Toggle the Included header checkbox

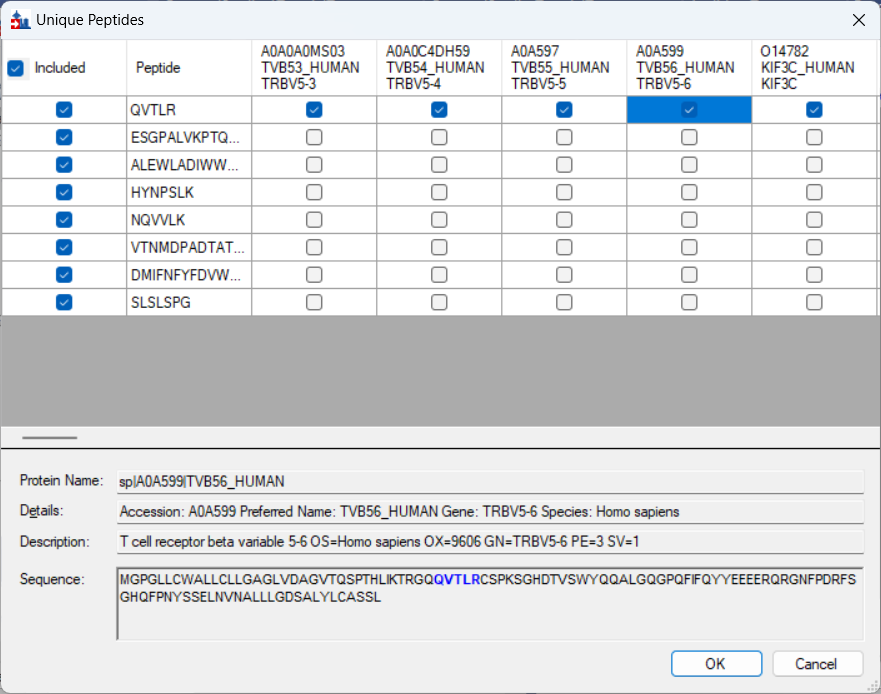click(15, 68)
